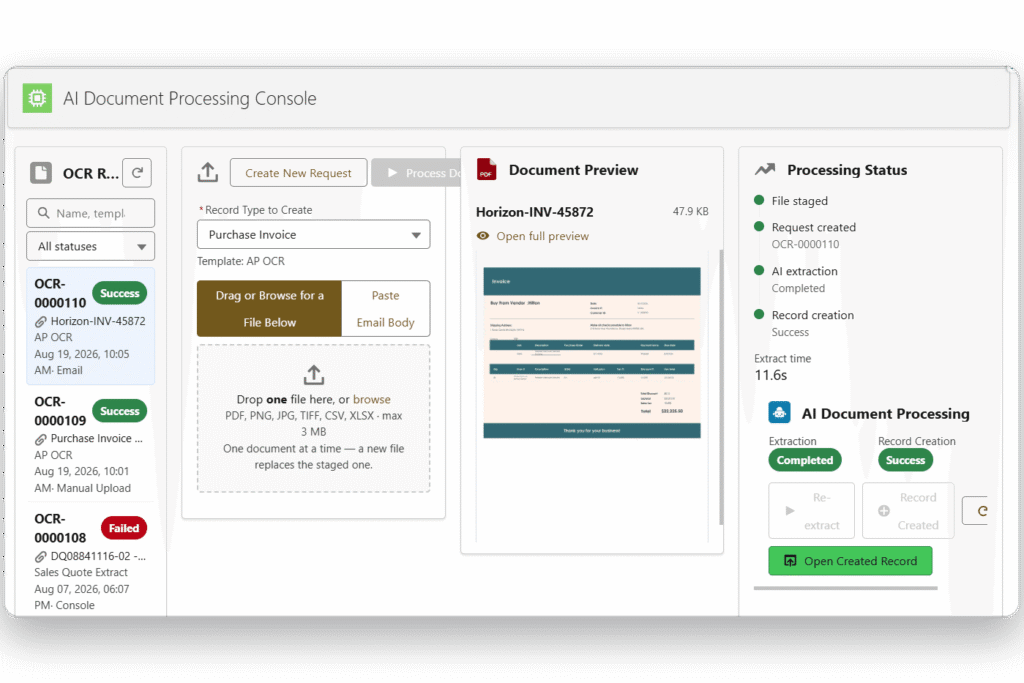Click the Processing Status trend icon
This screenshot has width=1024, height=683.
pos(765,170)
